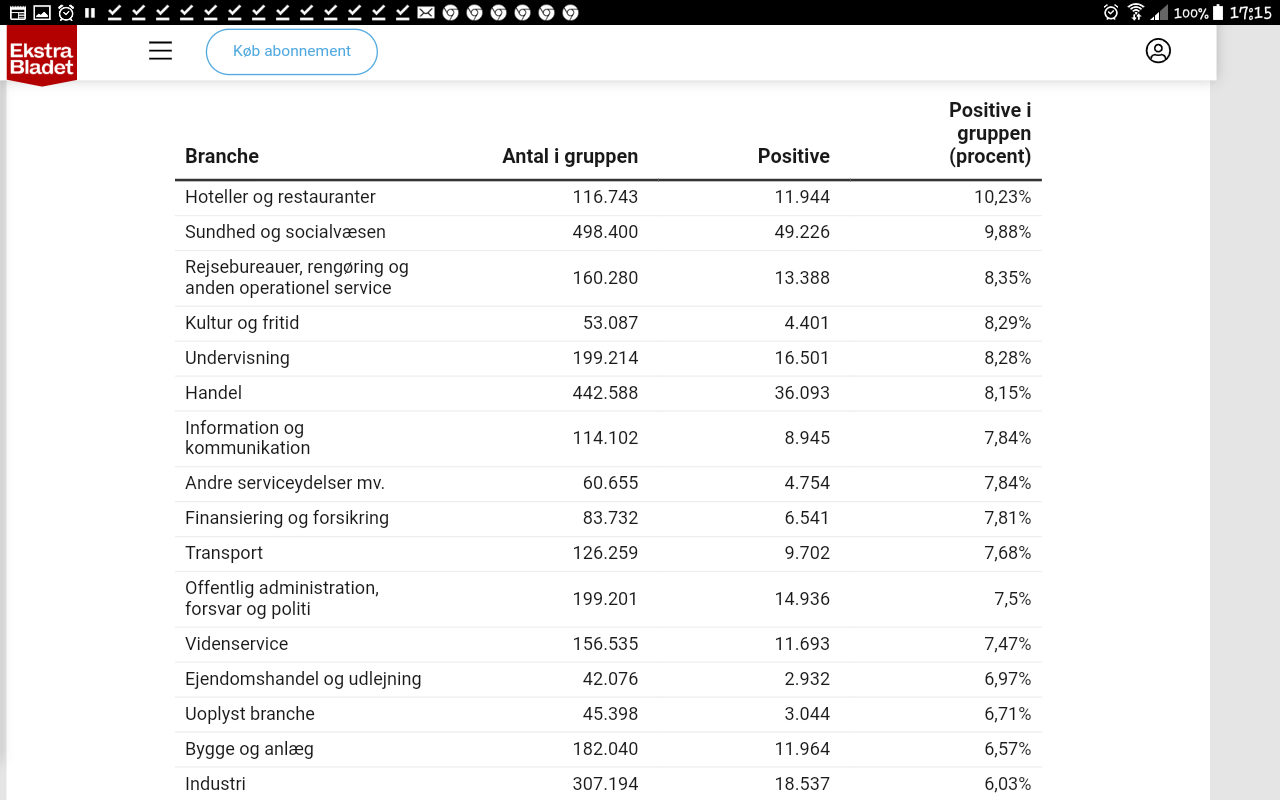
Task: Tap the 17:15 clock in status bar
Action: click(x=1250, y=13)
